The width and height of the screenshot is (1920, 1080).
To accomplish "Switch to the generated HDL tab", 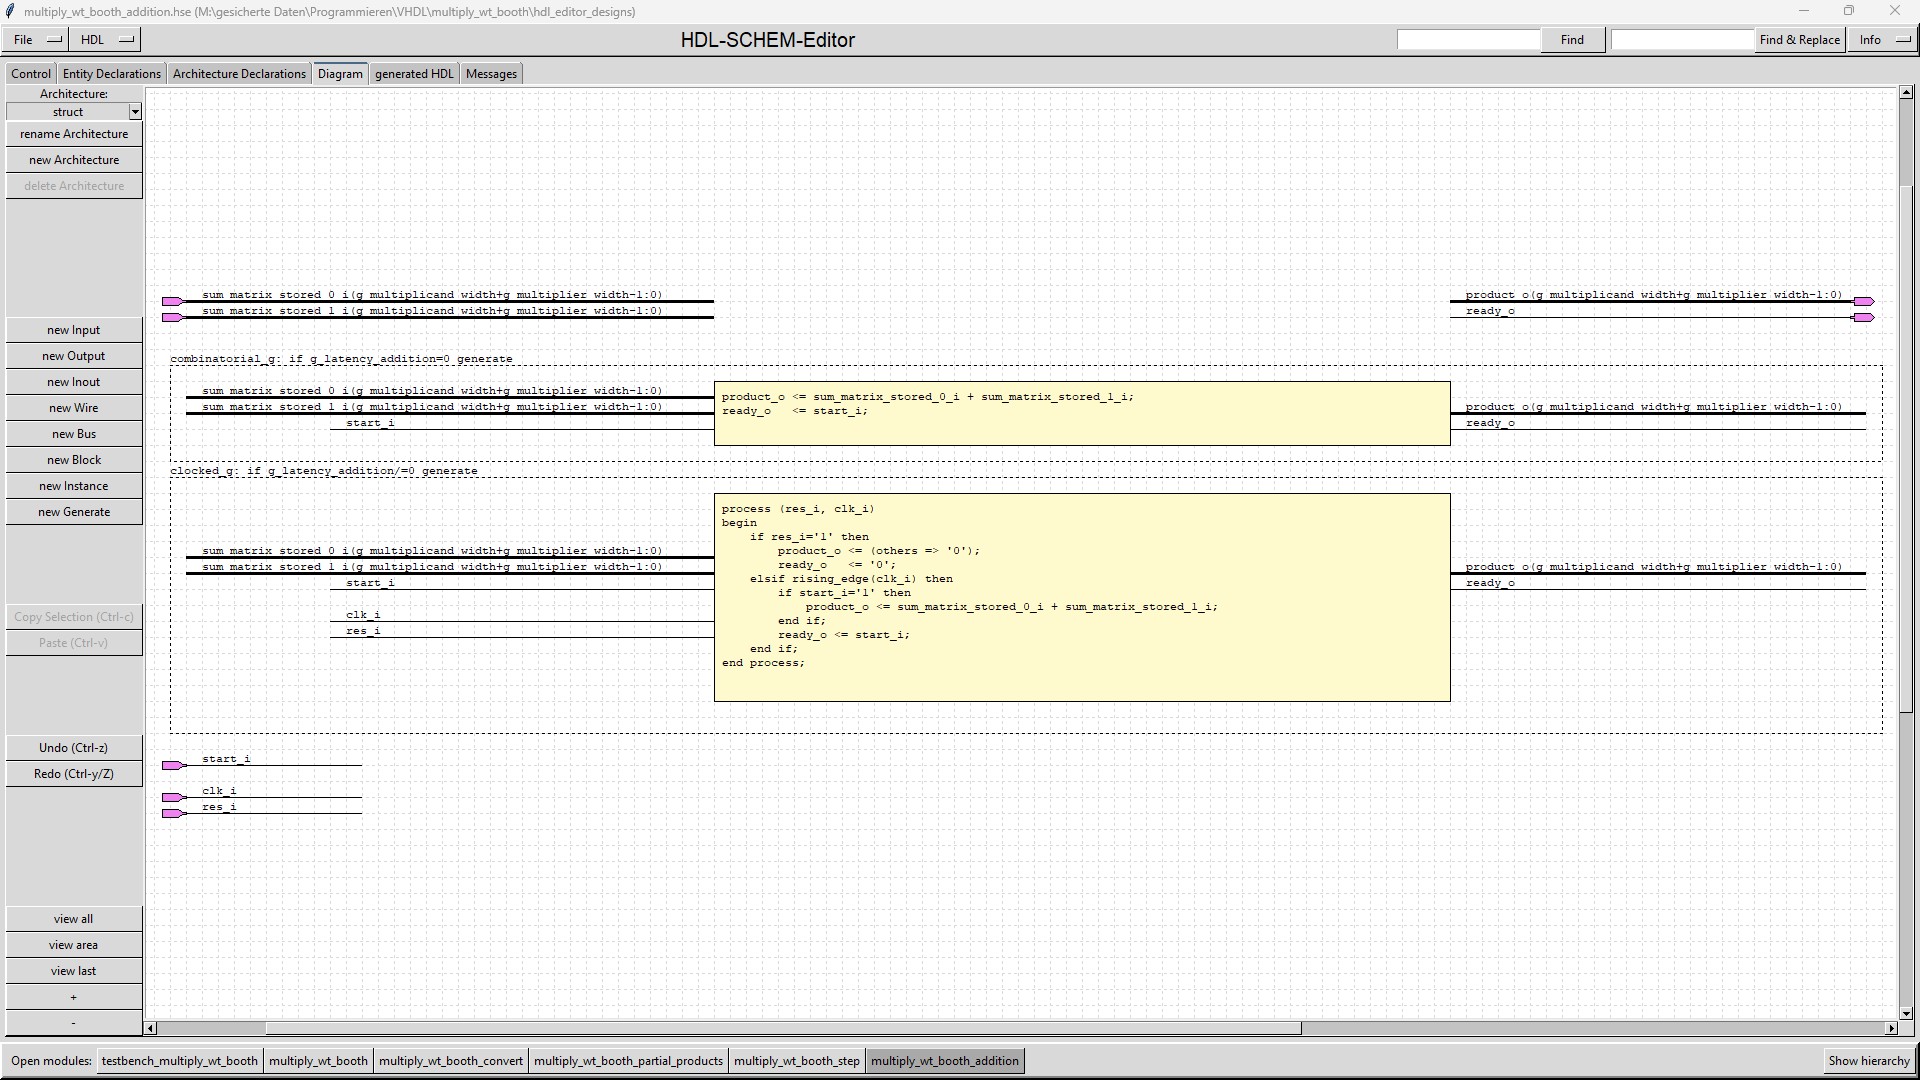I will [x=414, y=74].
